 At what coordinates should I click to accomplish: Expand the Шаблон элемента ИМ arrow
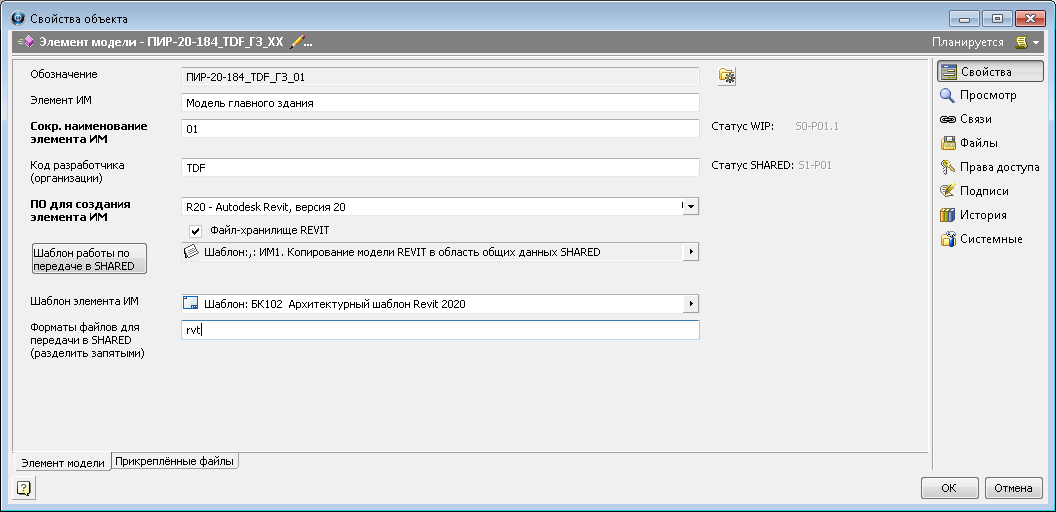pyautogui.click(x=690, y=303)
